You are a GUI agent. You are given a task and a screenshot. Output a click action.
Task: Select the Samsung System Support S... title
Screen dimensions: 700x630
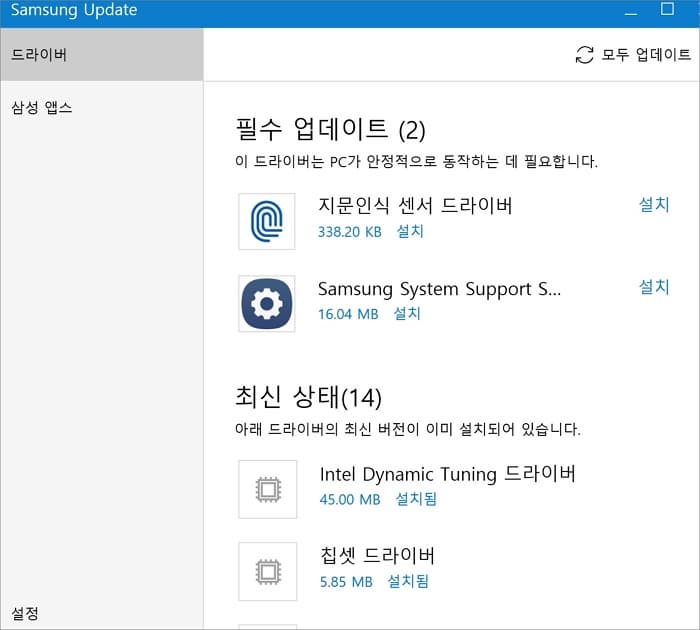[x=439, y=289]
